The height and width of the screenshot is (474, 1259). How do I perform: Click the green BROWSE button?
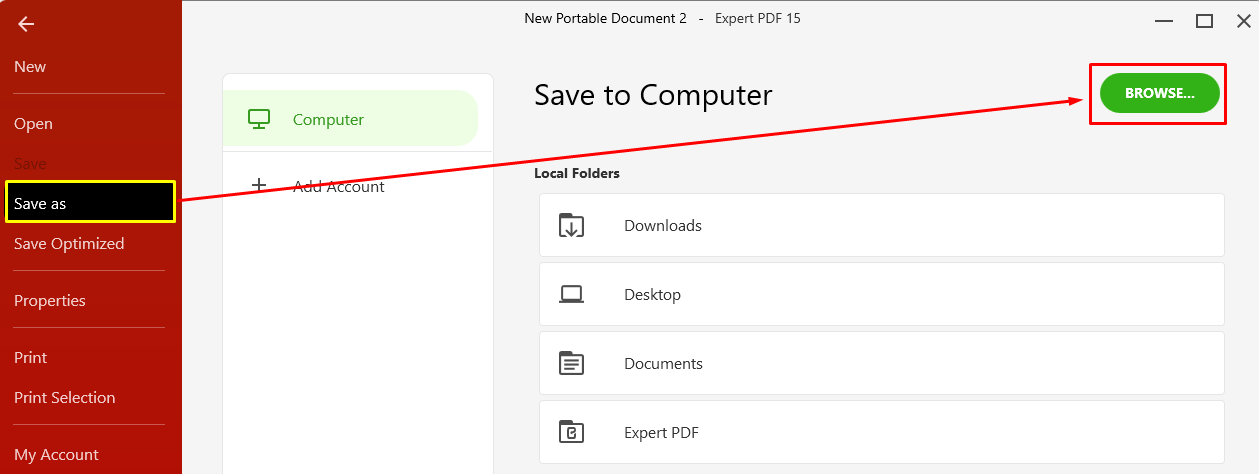pos(1160,93)
